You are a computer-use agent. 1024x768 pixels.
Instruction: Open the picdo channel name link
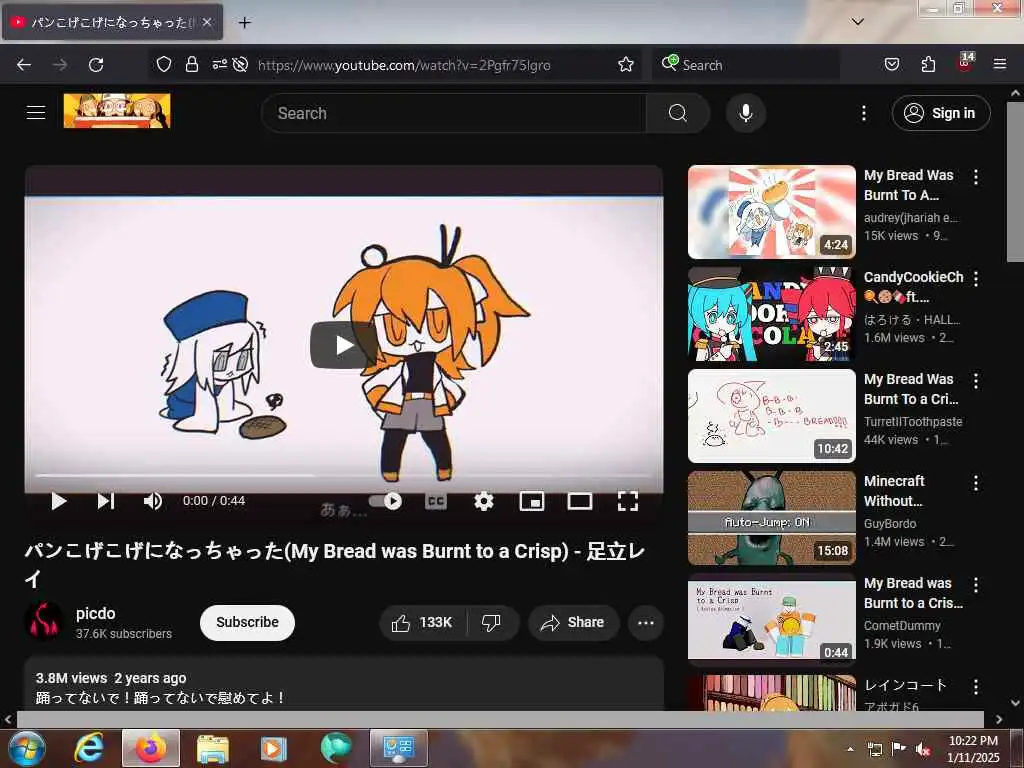point(95,613)
